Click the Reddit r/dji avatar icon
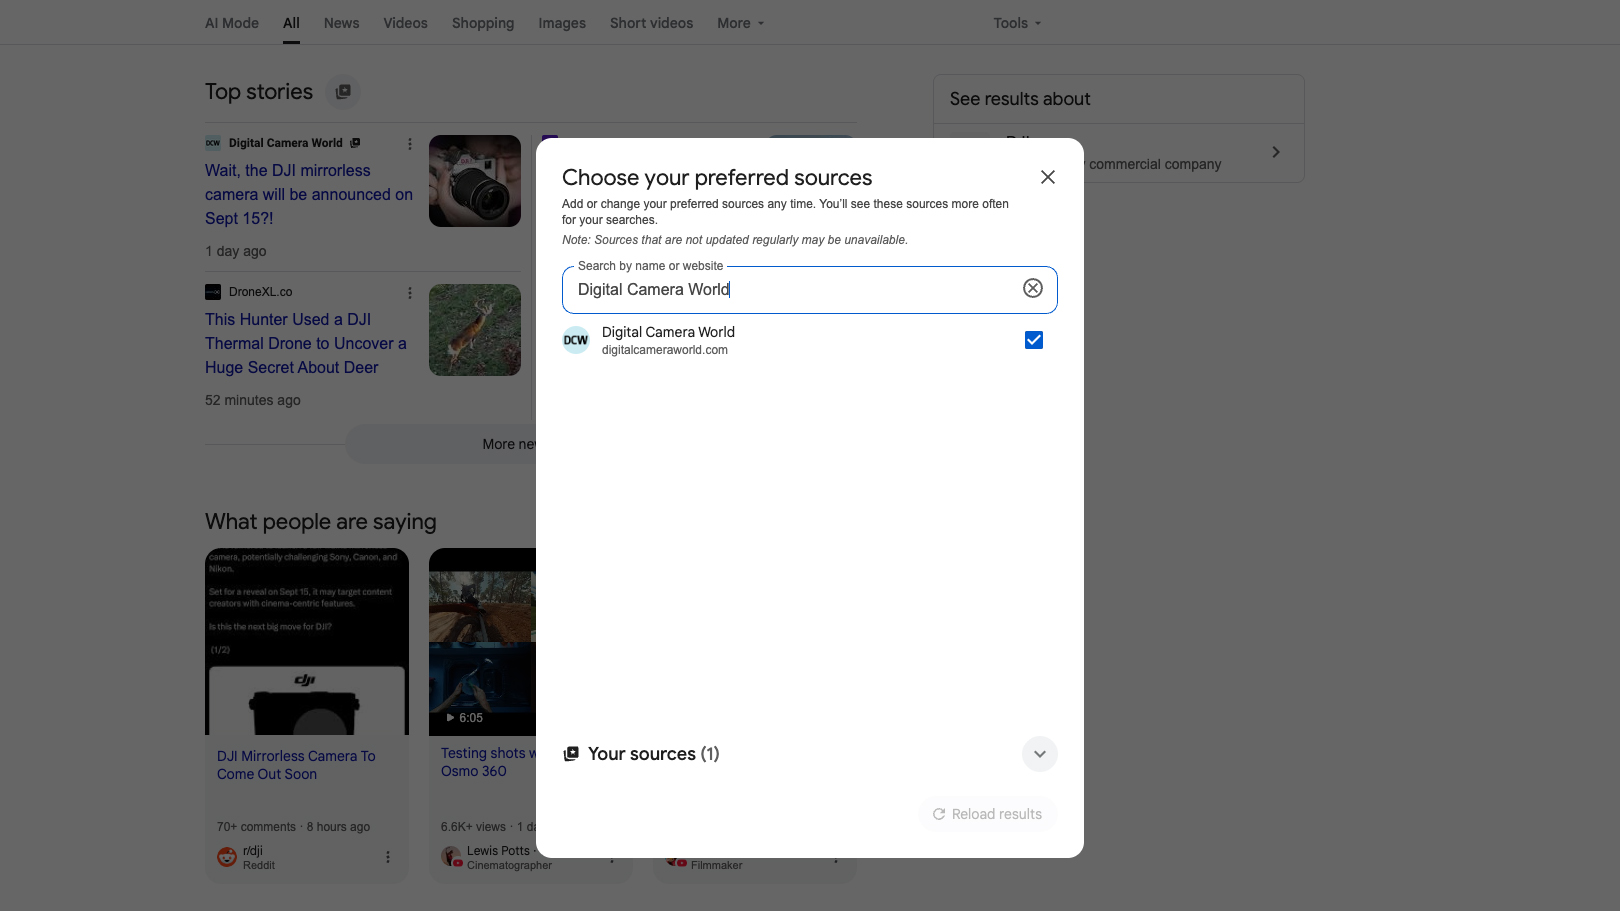Image resolution: width=1620 pixels, height=911 pixels. click(227, 857)
